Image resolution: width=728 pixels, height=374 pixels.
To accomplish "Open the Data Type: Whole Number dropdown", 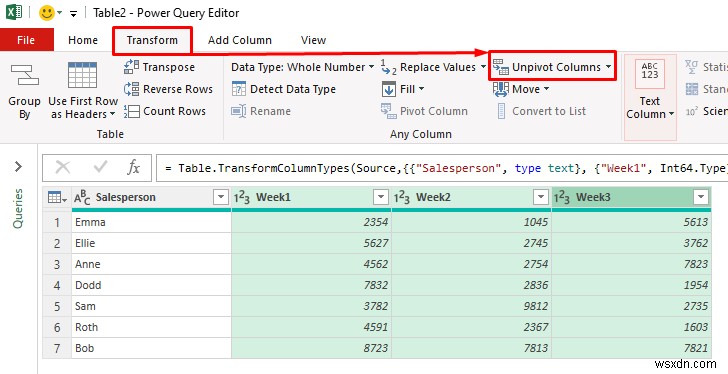I will [303, 67].
